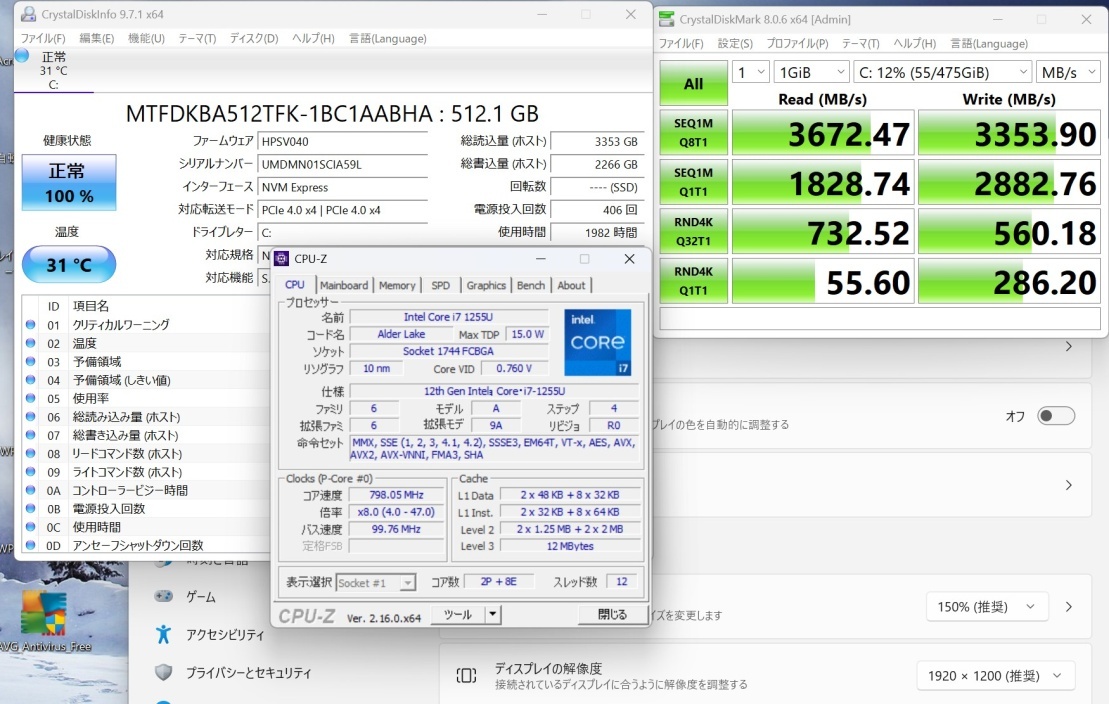Expand the 1920 x 1200 resolution dropdown
The height and width of the screenshot is (704, 1109).
(993, 675)
